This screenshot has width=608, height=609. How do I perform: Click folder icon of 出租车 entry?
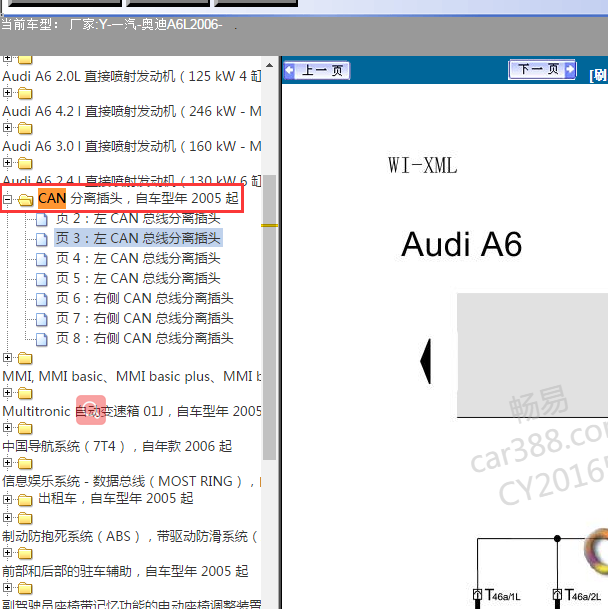click(25, 499)
